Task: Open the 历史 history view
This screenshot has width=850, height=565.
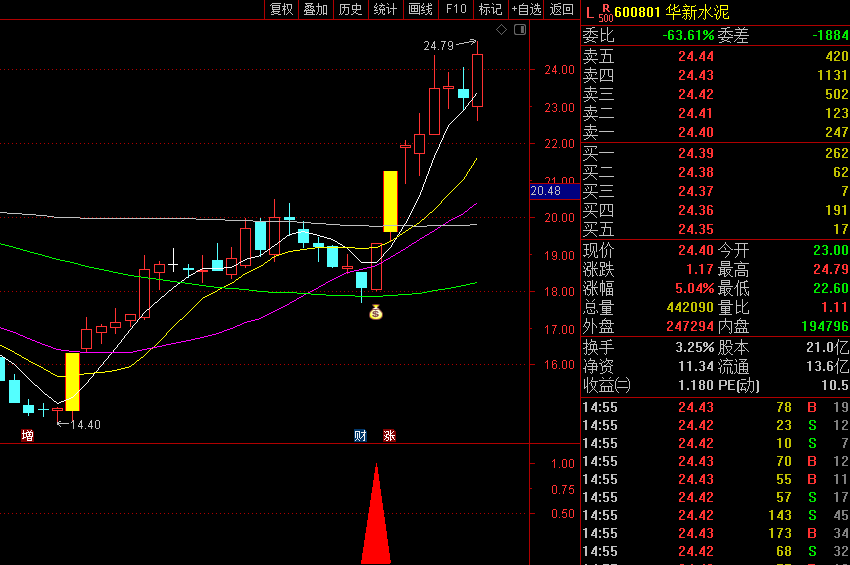Action: 350,9
